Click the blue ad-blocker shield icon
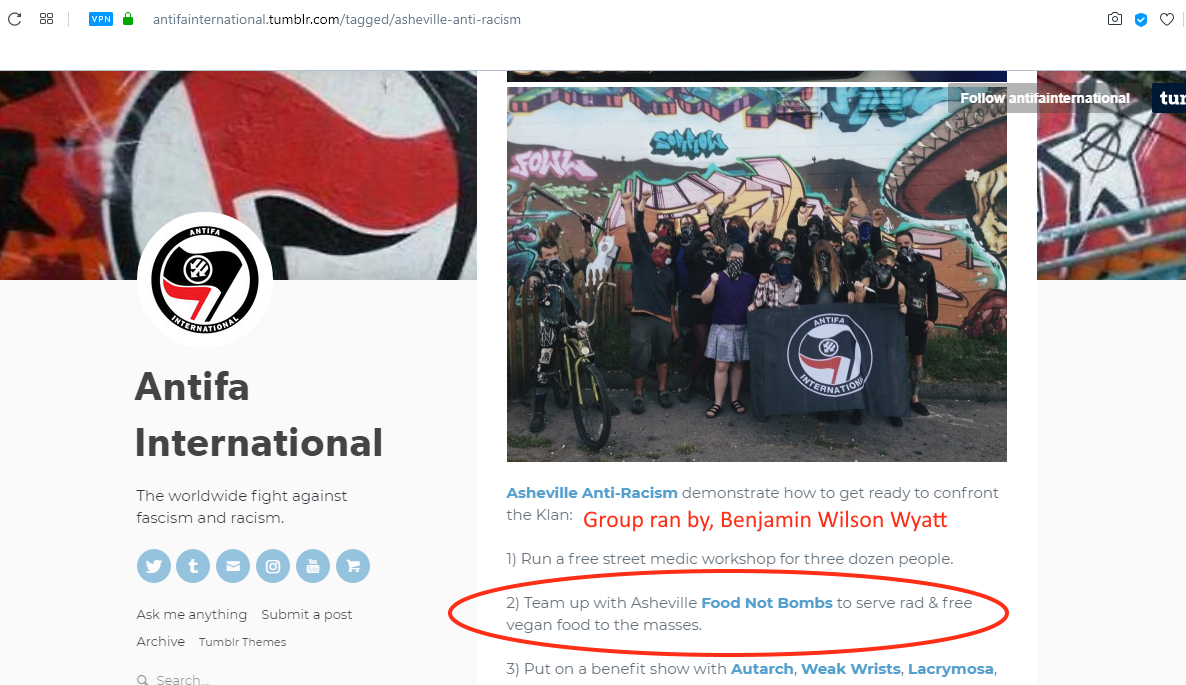This screenshot has height=685, width=1186. (x=1141, y=20)
